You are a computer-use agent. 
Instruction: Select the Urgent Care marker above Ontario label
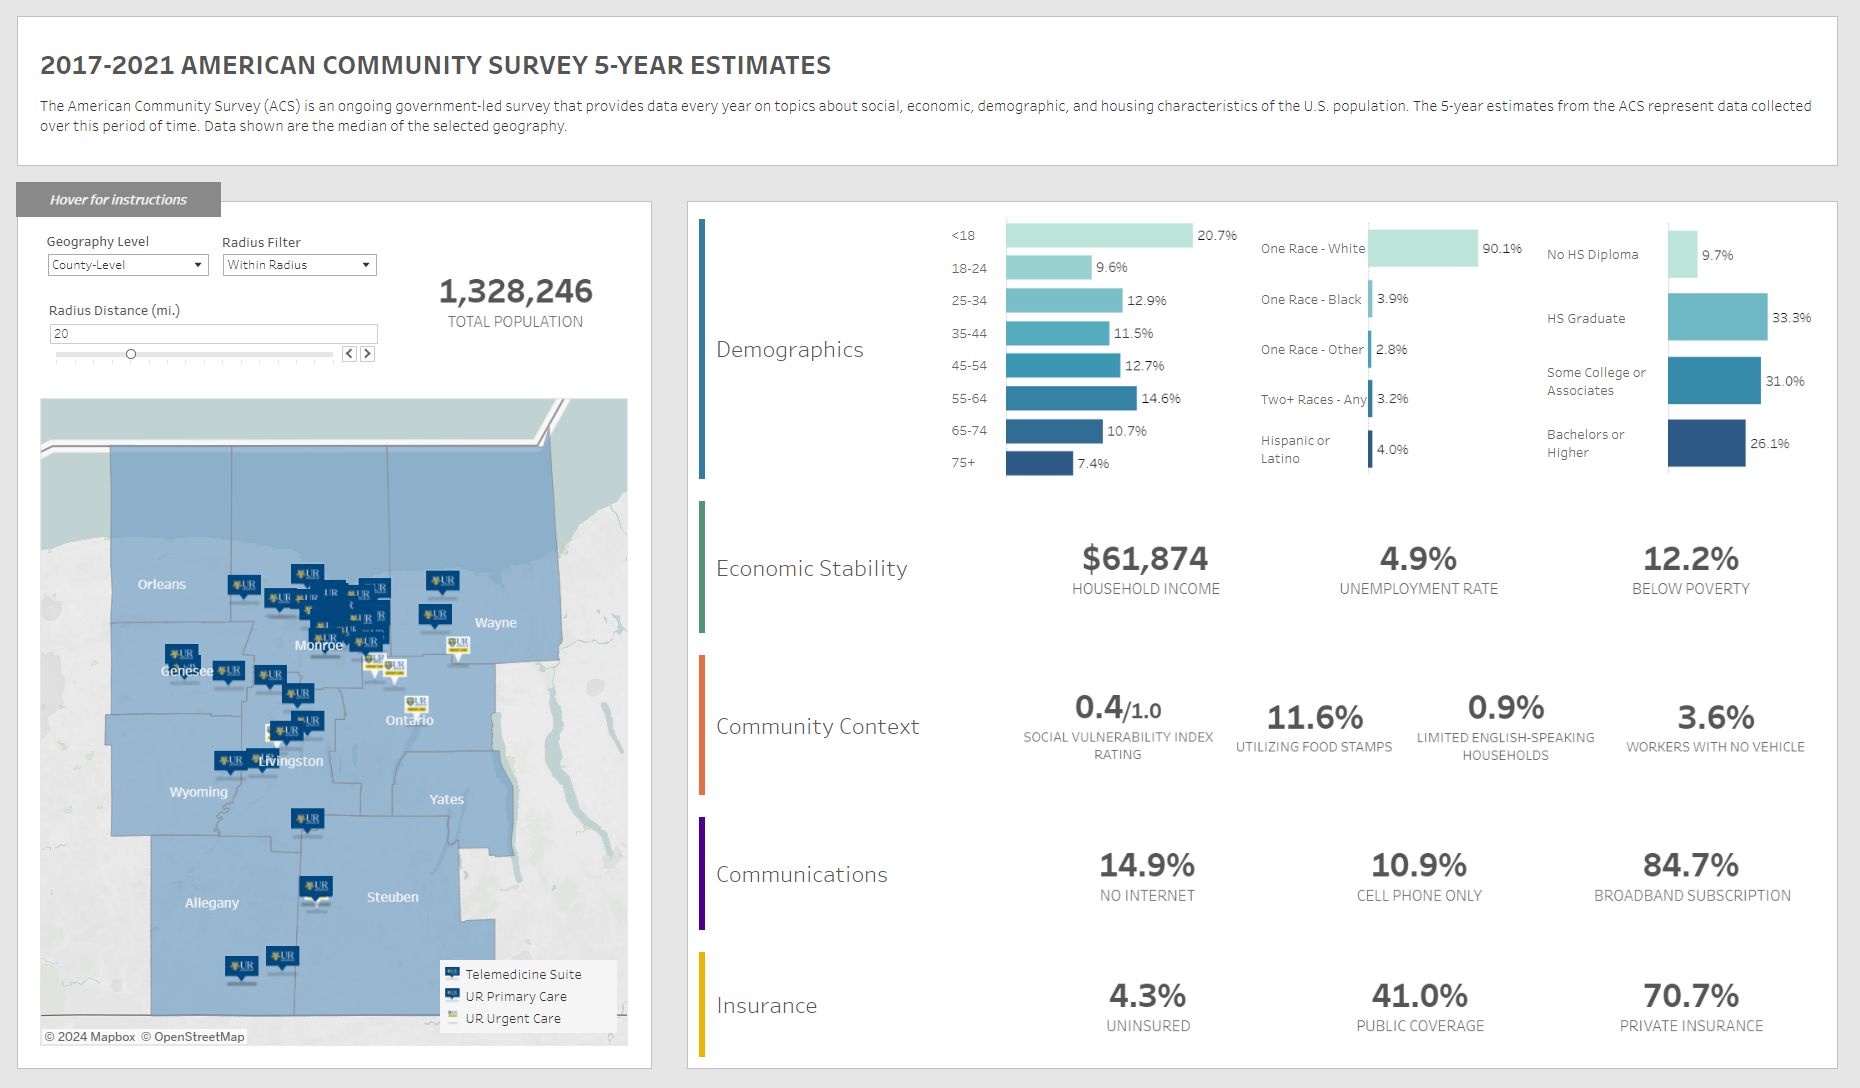417,704
